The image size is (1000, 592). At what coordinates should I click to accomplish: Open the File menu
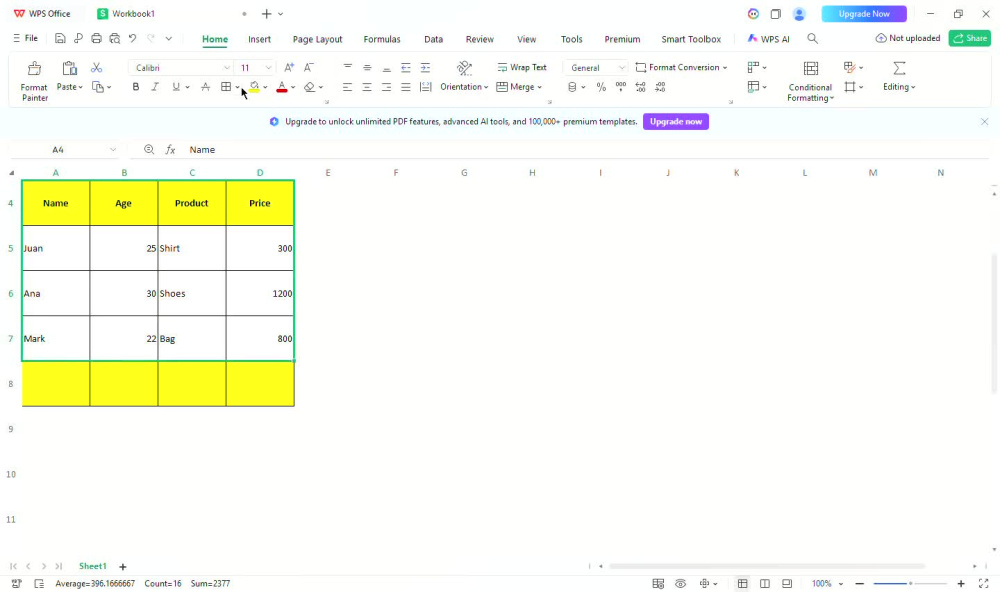(x=26, y=38)
